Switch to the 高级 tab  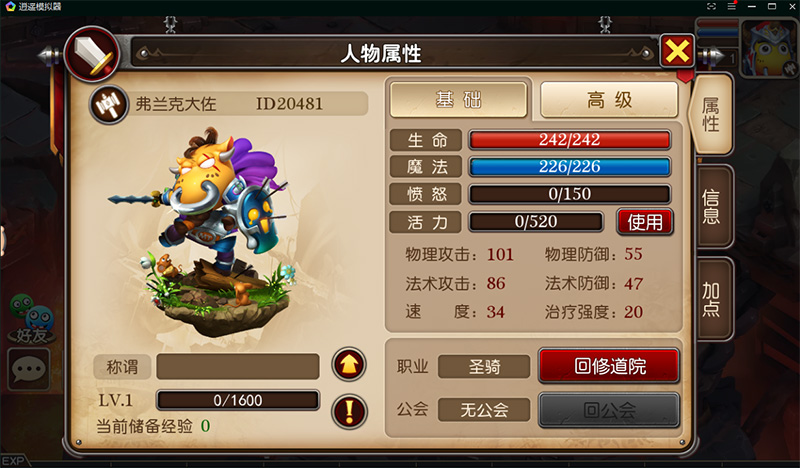609,100
